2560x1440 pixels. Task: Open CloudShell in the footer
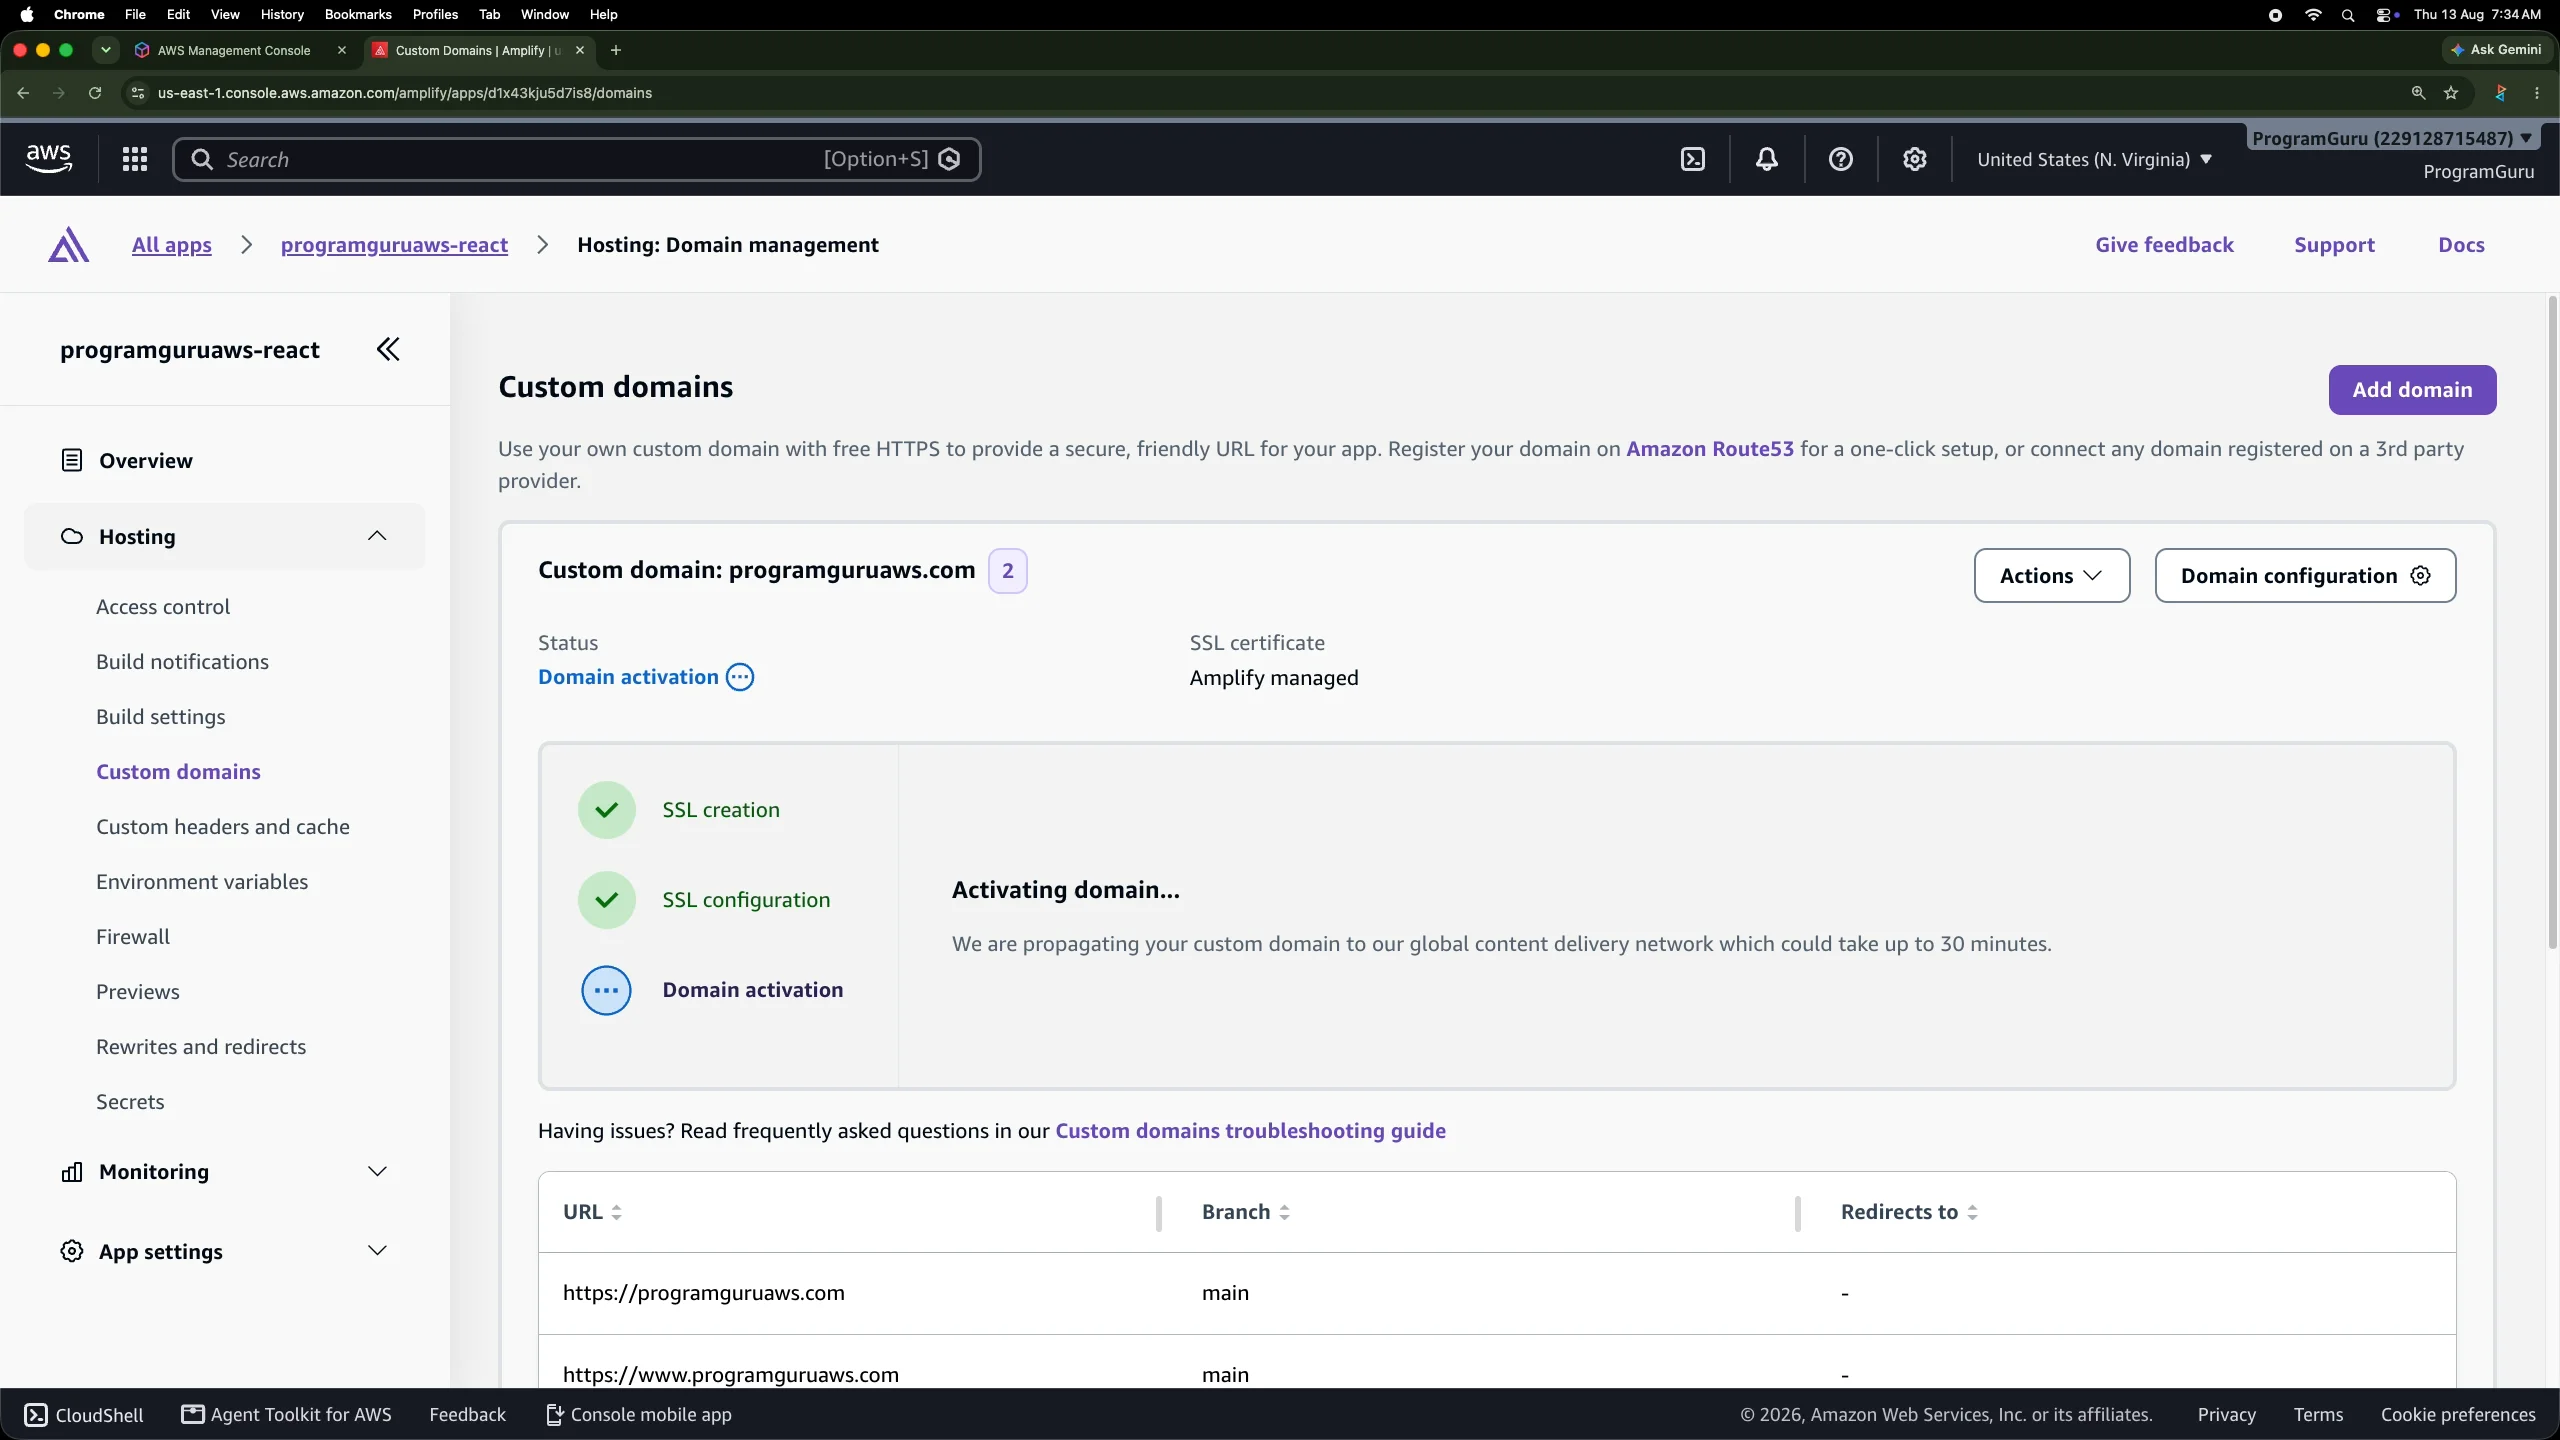84,1414
